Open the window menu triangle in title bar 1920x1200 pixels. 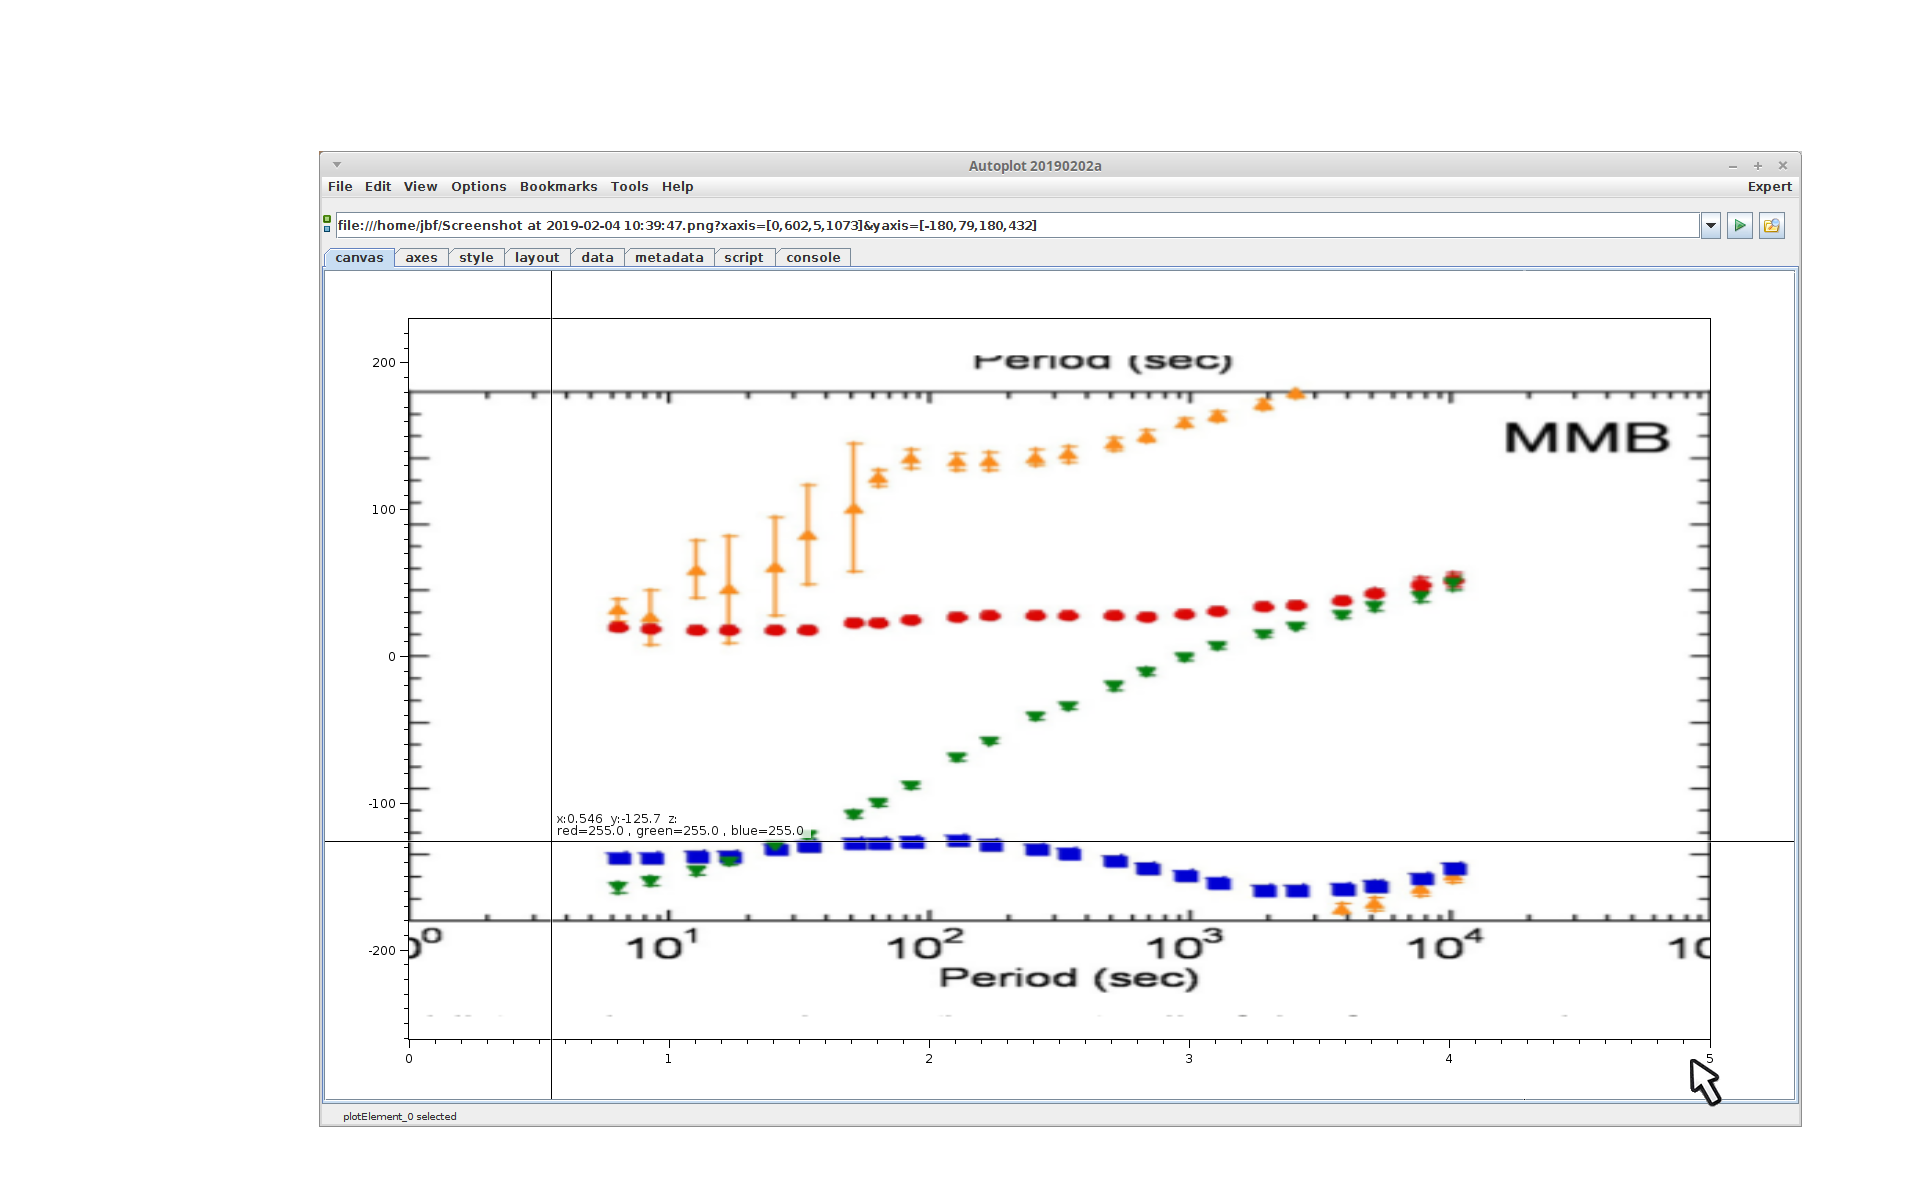pyautogui.click(x=337, y=165)
